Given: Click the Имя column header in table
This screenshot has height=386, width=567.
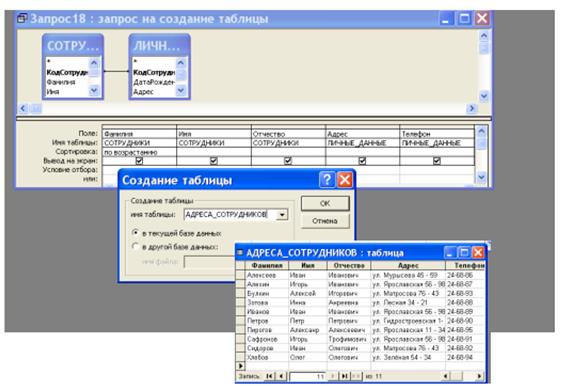Looking at the screenshot, I should (308, 266).
